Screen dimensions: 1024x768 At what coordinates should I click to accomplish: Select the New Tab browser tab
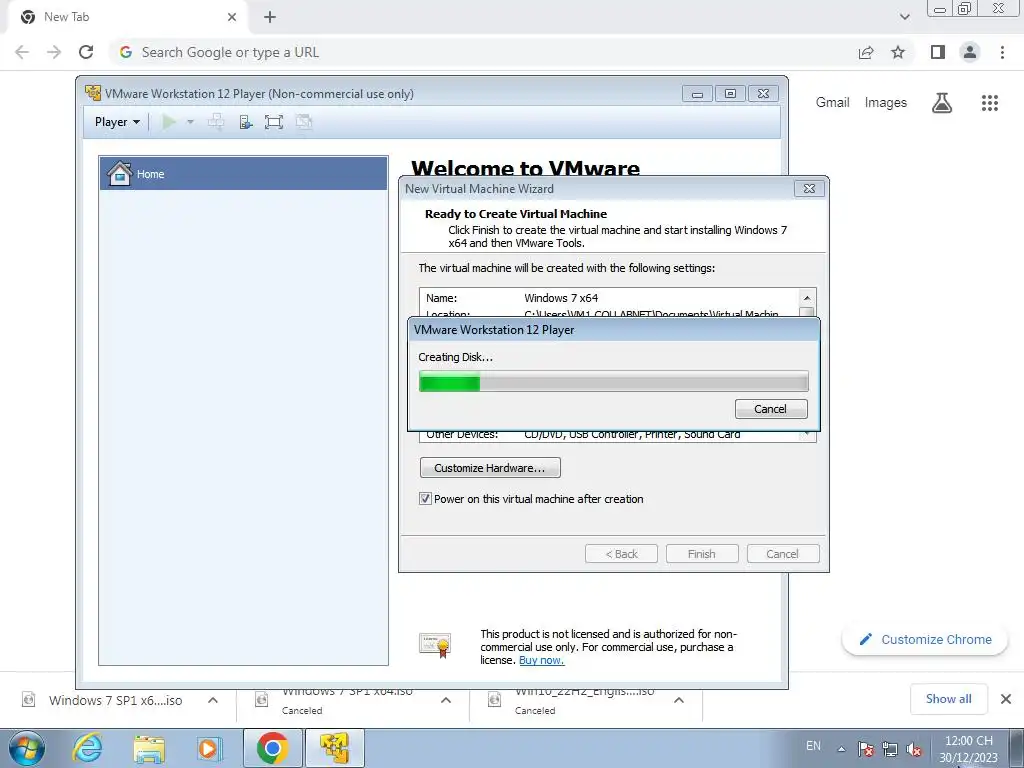click(x=127, y=17)
